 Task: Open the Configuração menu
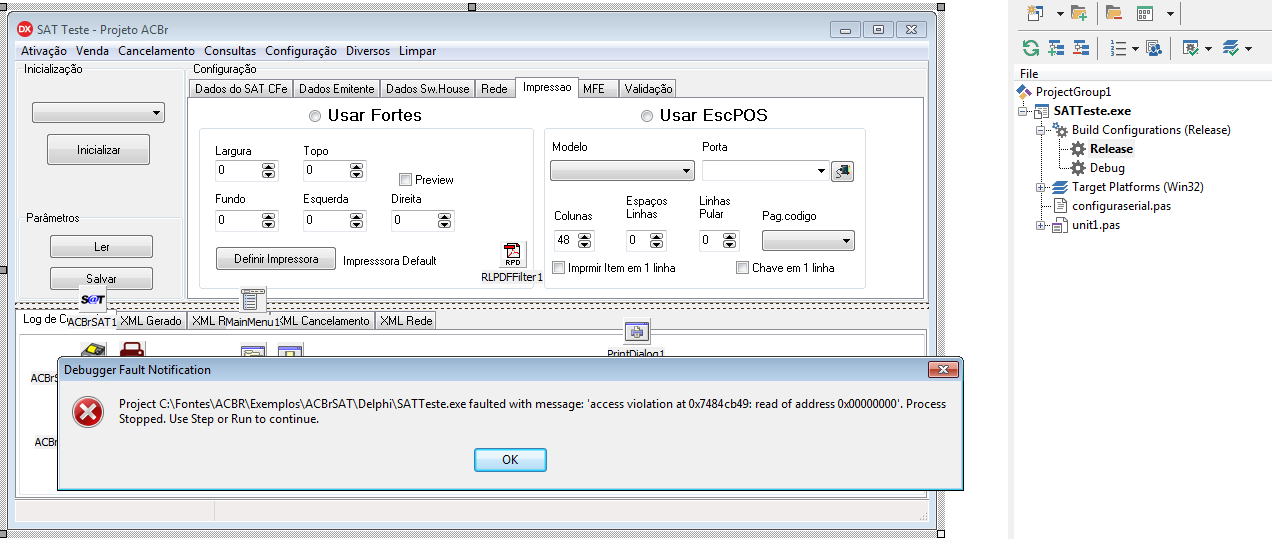(x=301, y=51)
